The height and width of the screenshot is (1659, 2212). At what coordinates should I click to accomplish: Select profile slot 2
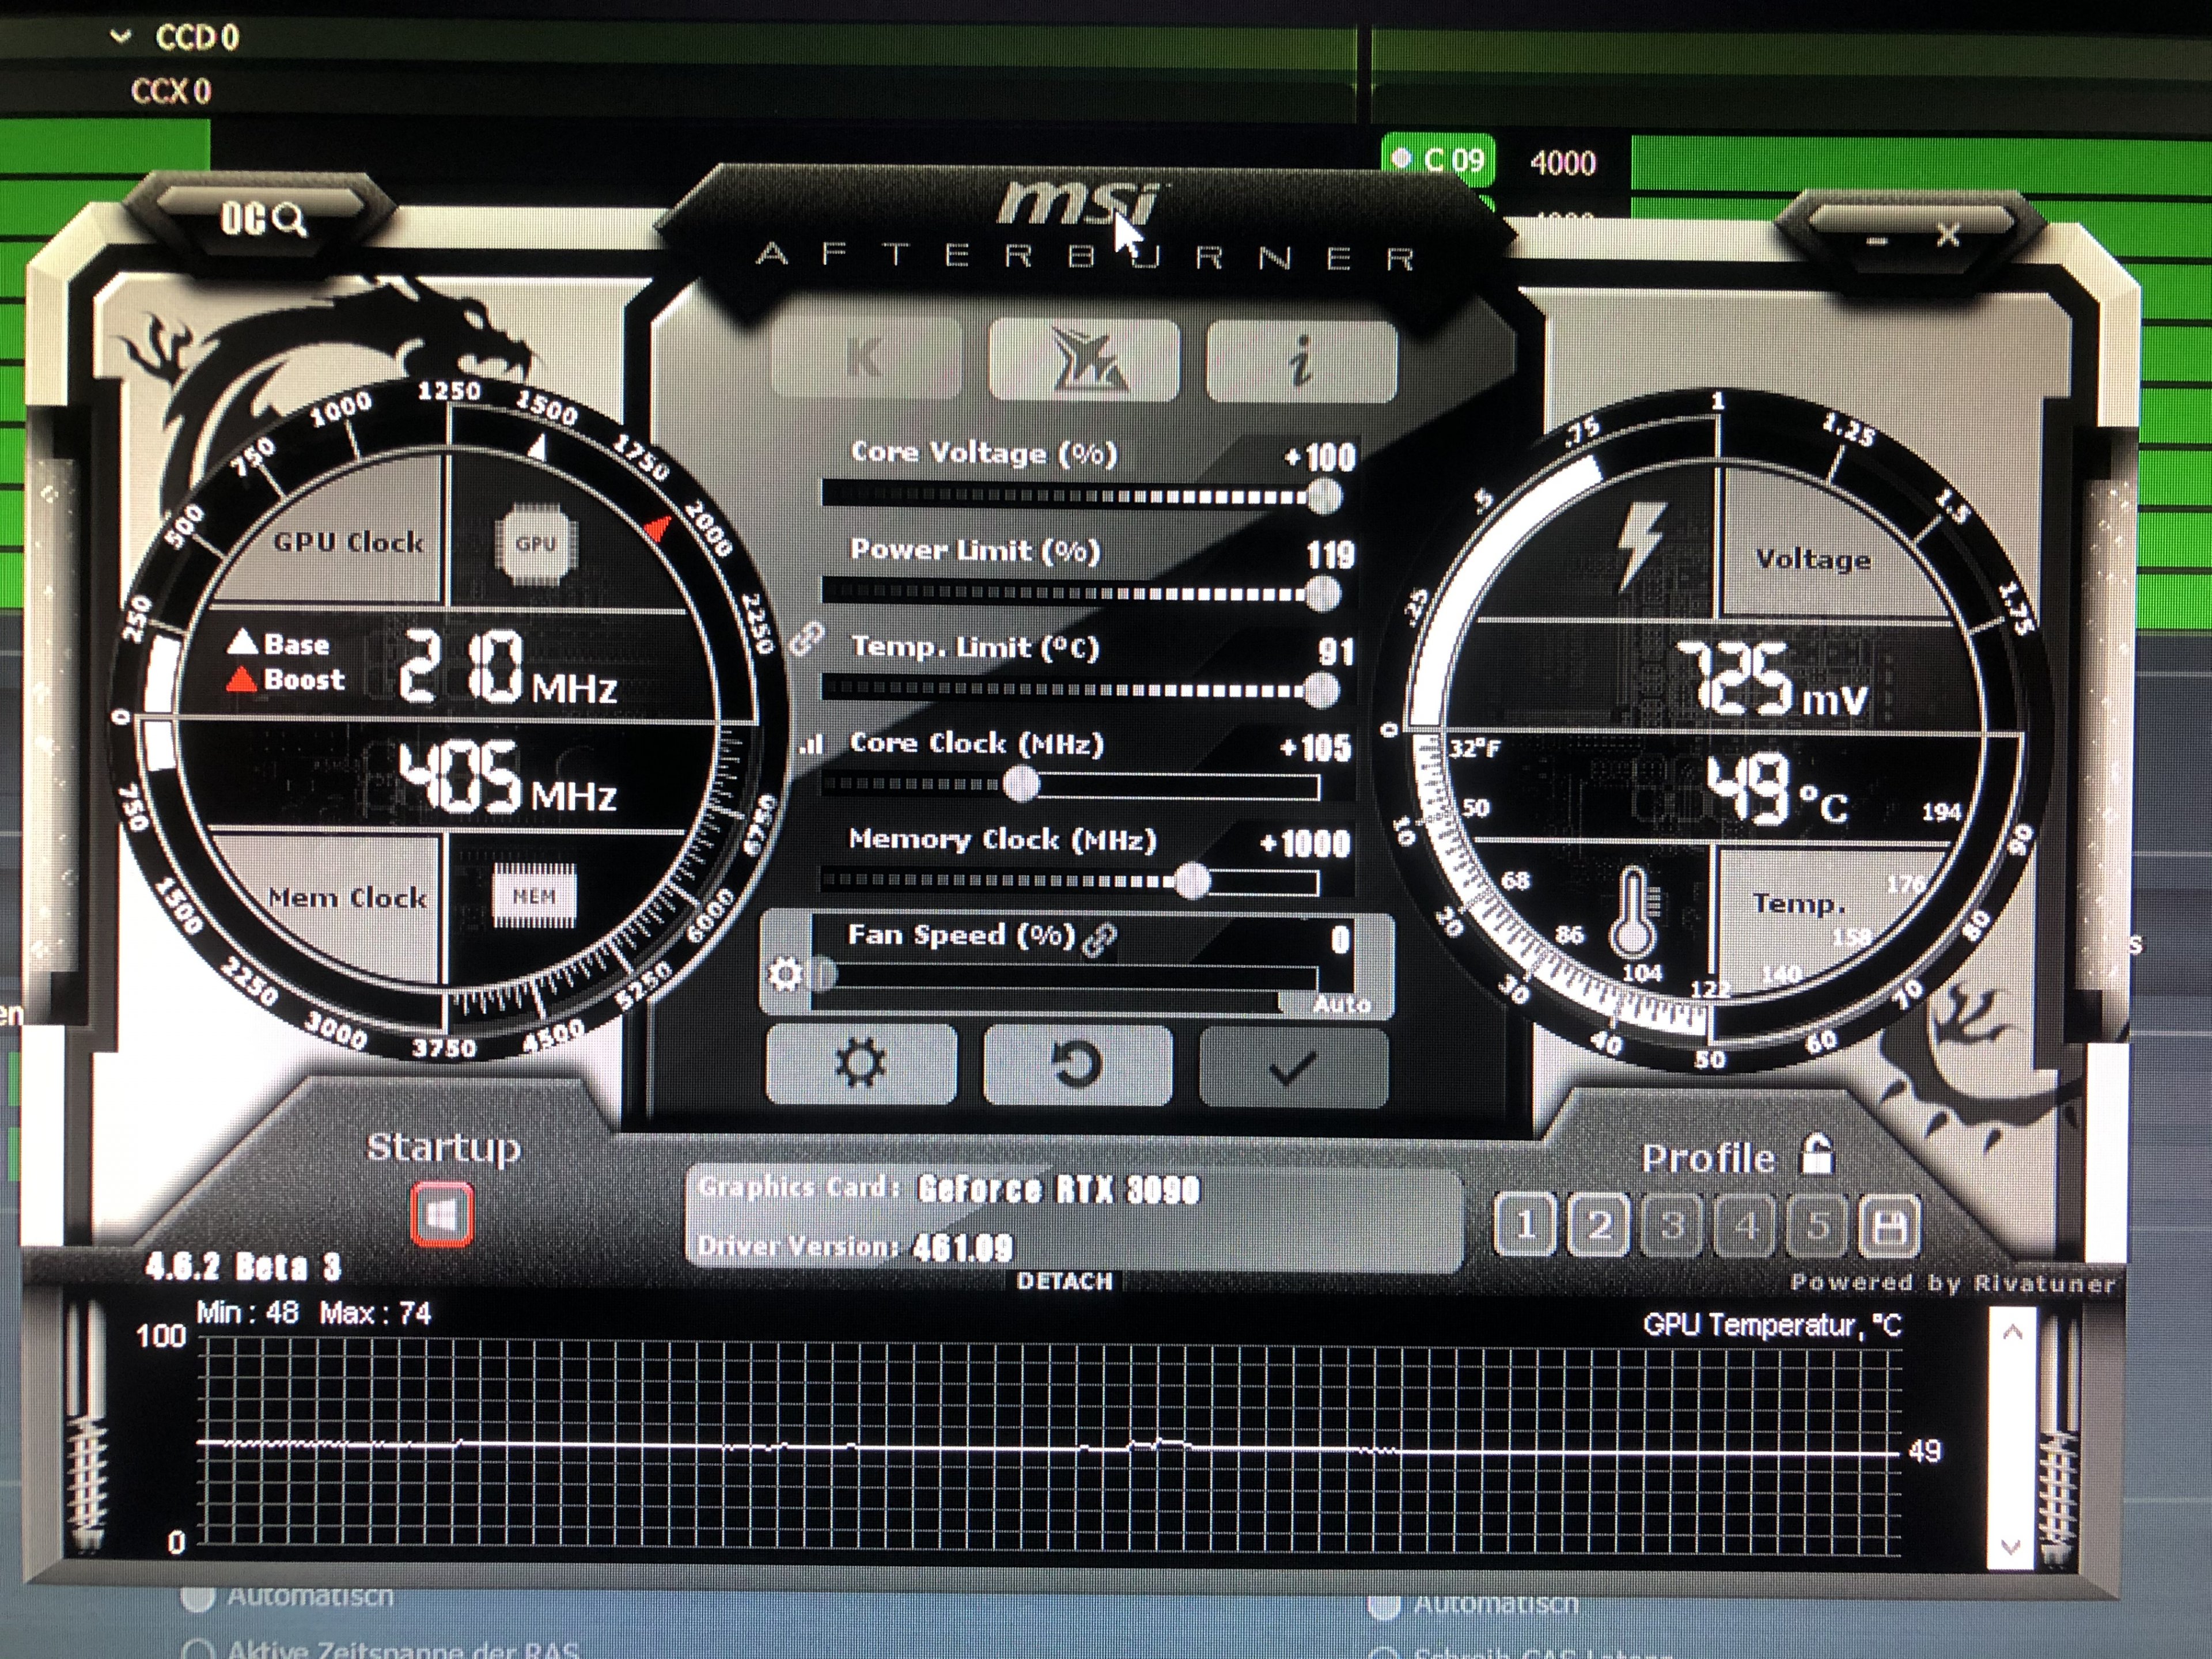[1599, 1225]
